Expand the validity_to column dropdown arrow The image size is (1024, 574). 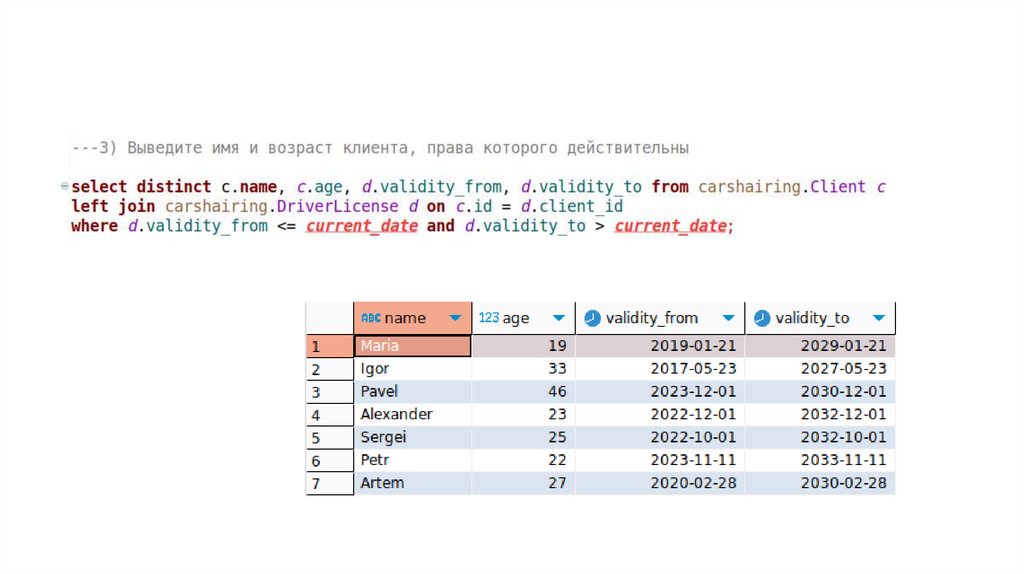[878, 318]
